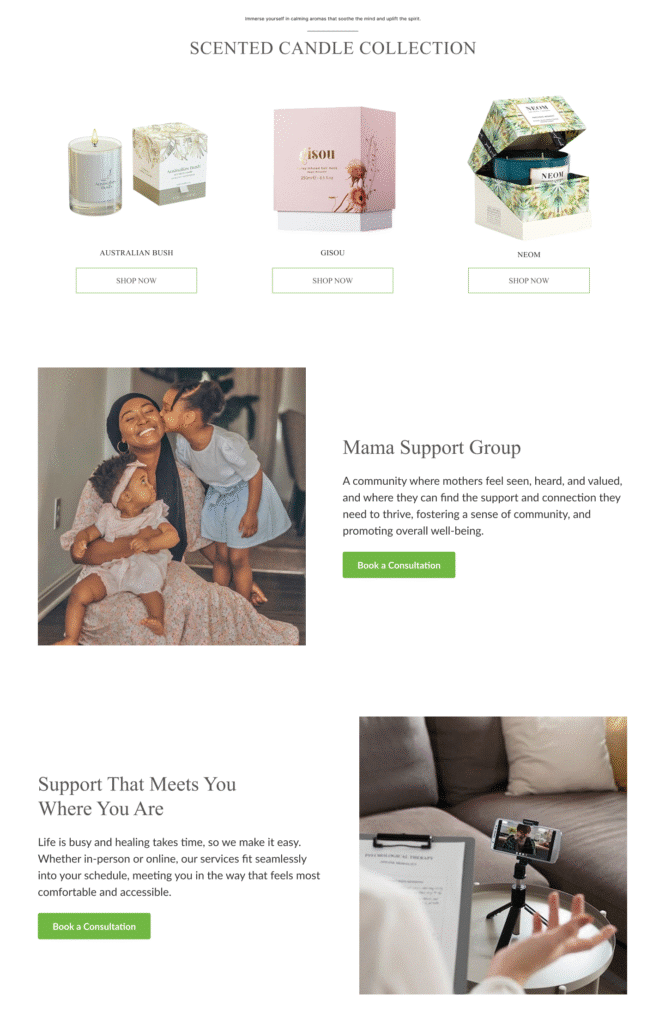Viewport: 665px width, 1024px height.
Task: Click the calming aromas tagline text
Action: coord(332,19)
